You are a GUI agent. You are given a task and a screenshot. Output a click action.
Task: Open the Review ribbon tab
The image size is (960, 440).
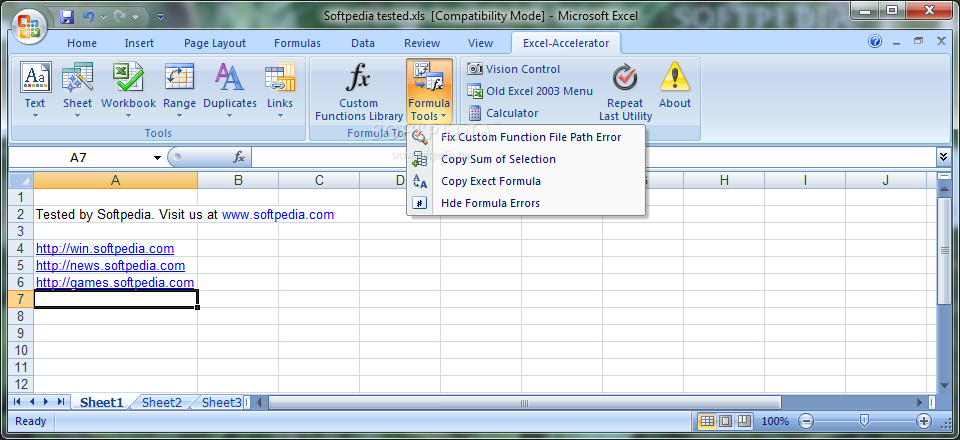pyautogui.click(x=422, y=43)
